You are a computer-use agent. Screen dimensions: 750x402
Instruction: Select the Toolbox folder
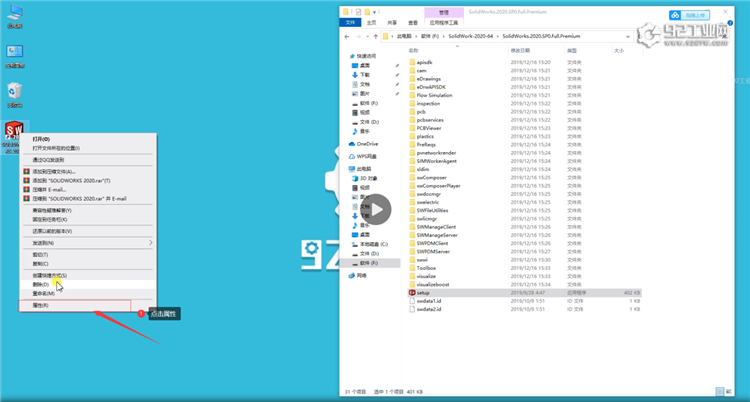click(426, 268)
